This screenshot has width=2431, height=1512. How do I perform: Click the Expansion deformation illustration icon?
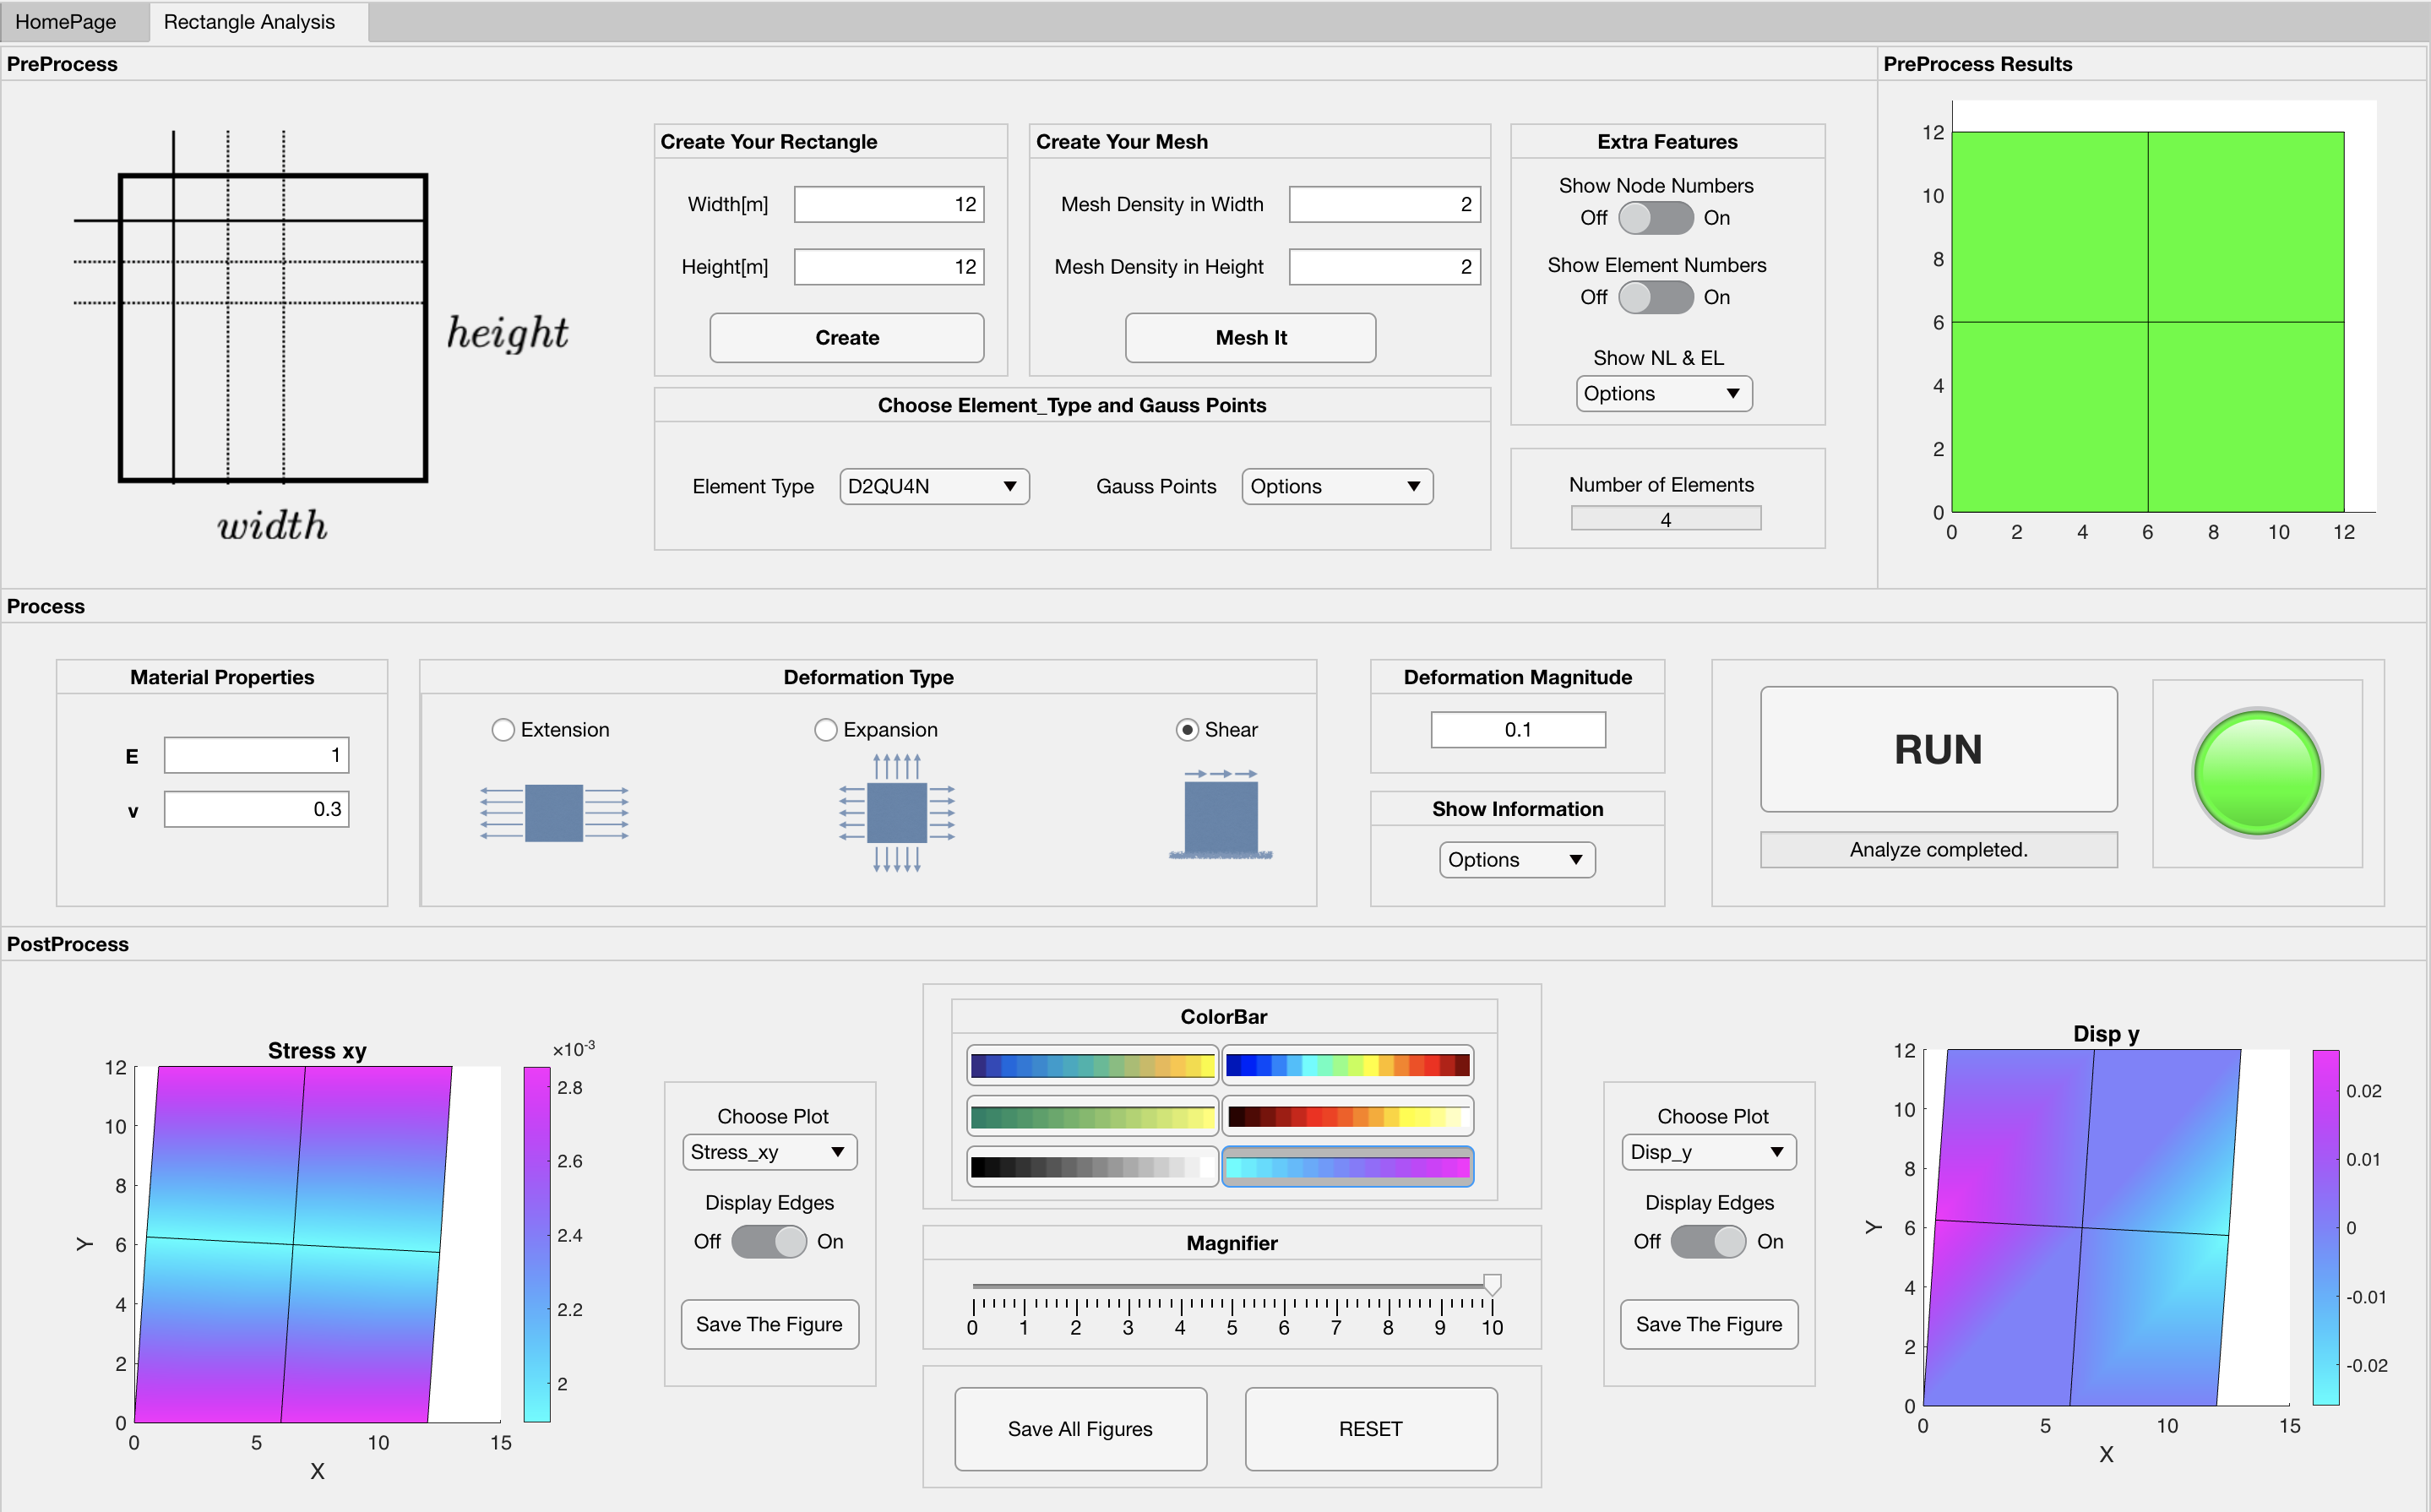click(x=896, y=813)
